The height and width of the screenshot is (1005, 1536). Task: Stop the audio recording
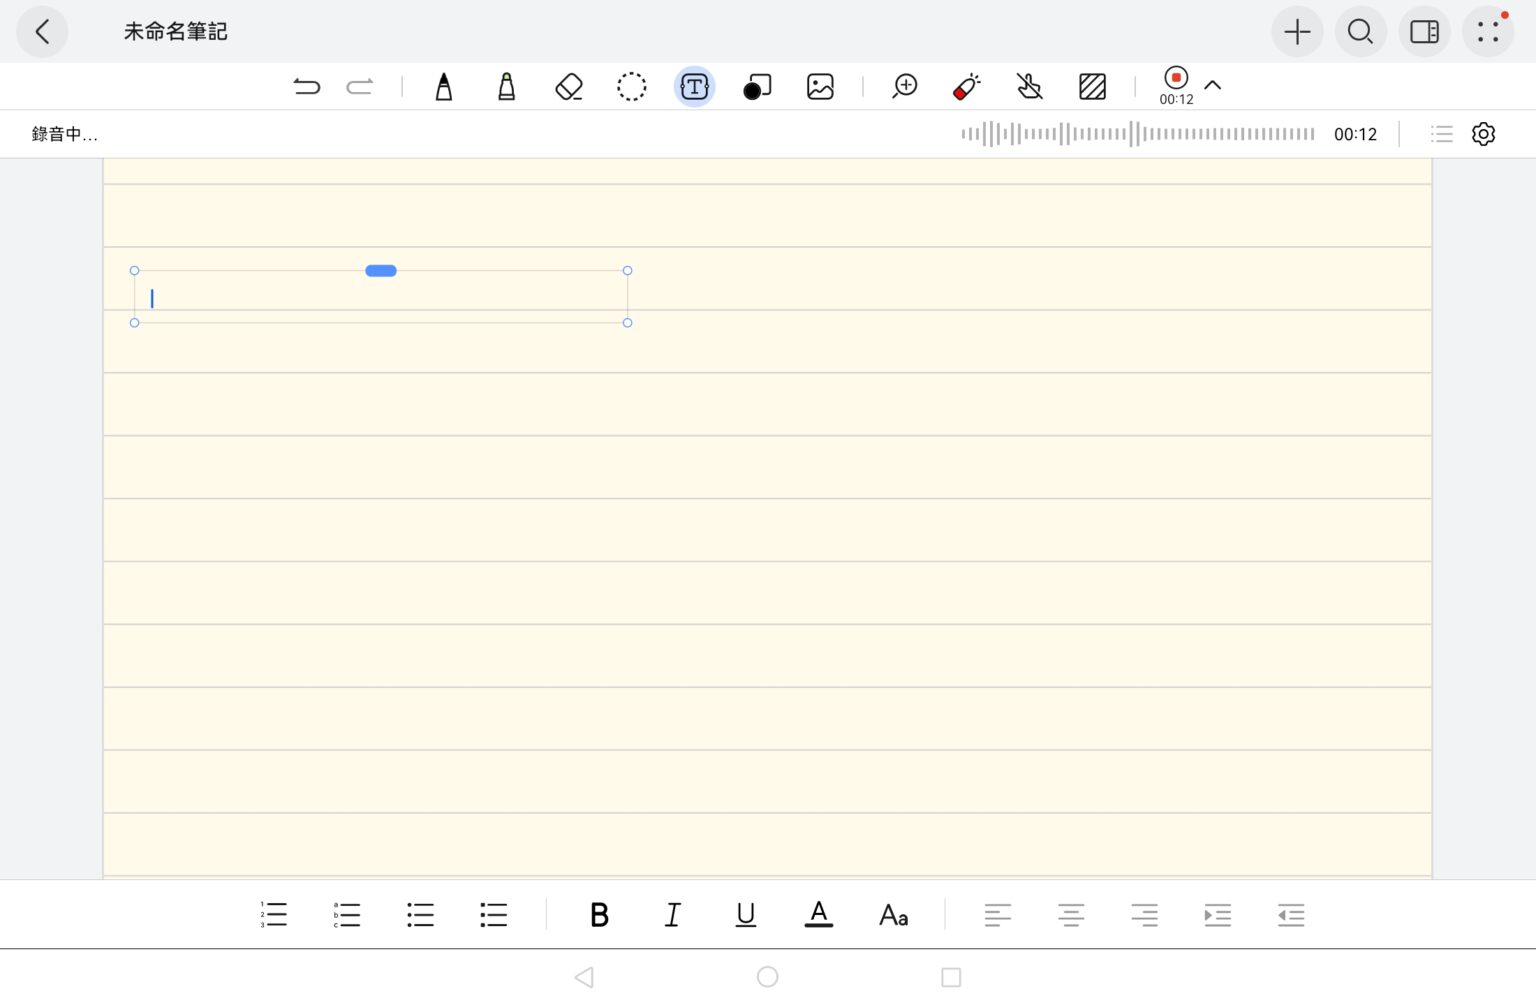(1176, 79)
